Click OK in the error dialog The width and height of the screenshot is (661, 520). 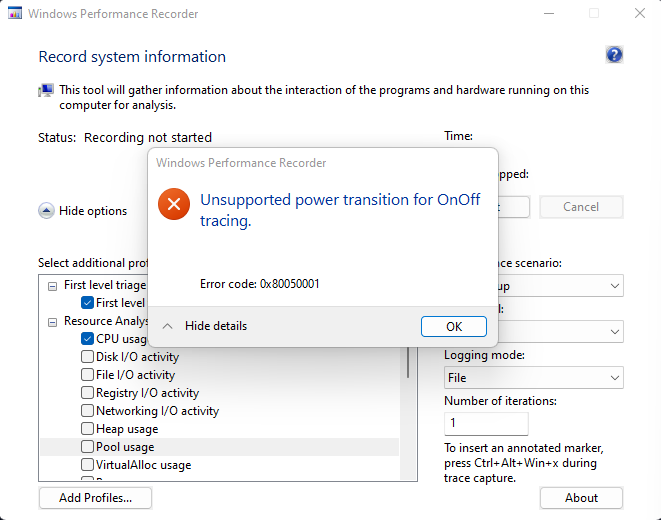[x=454, y=327]
